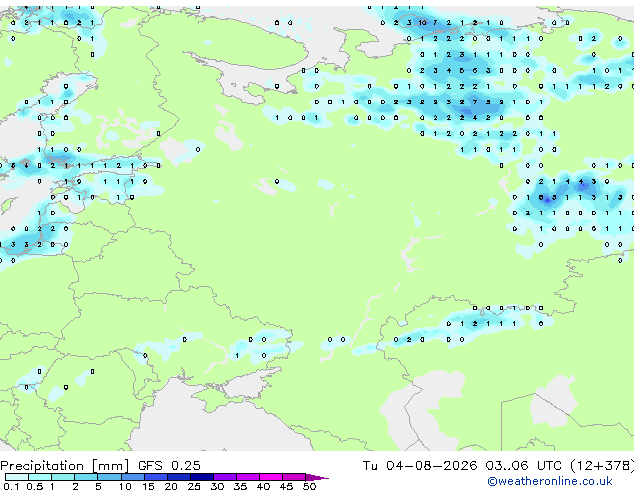Image resolution: width=634 pixels, height=490 pixels.
Task: Choose the 10–15 mm legend color swatch
Action: coord(133,477)
